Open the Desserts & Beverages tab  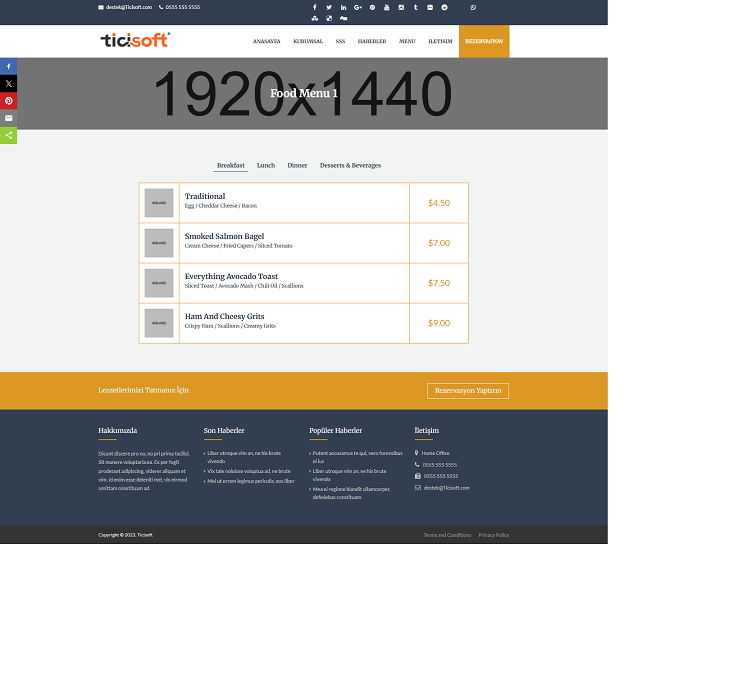350,165
